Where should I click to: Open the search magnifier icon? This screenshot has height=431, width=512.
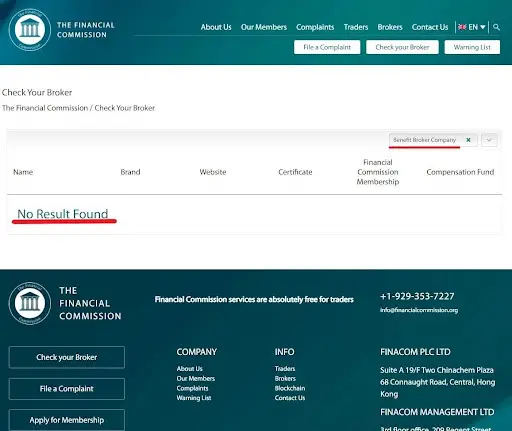(x=496, y=27)
